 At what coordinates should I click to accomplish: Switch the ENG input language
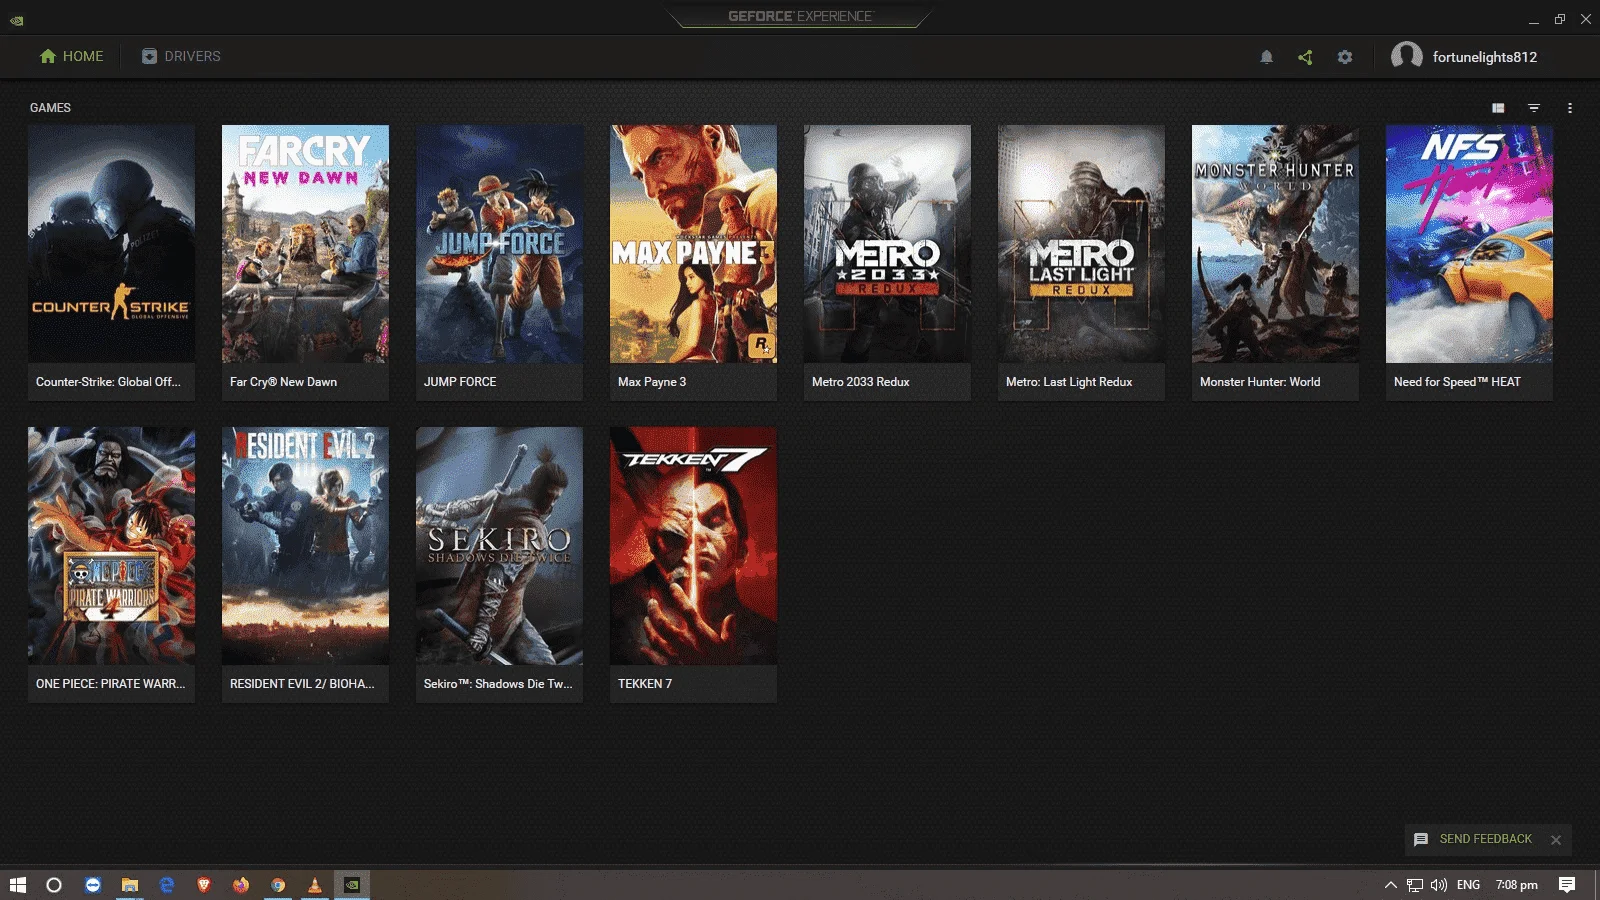(1468, 885)
